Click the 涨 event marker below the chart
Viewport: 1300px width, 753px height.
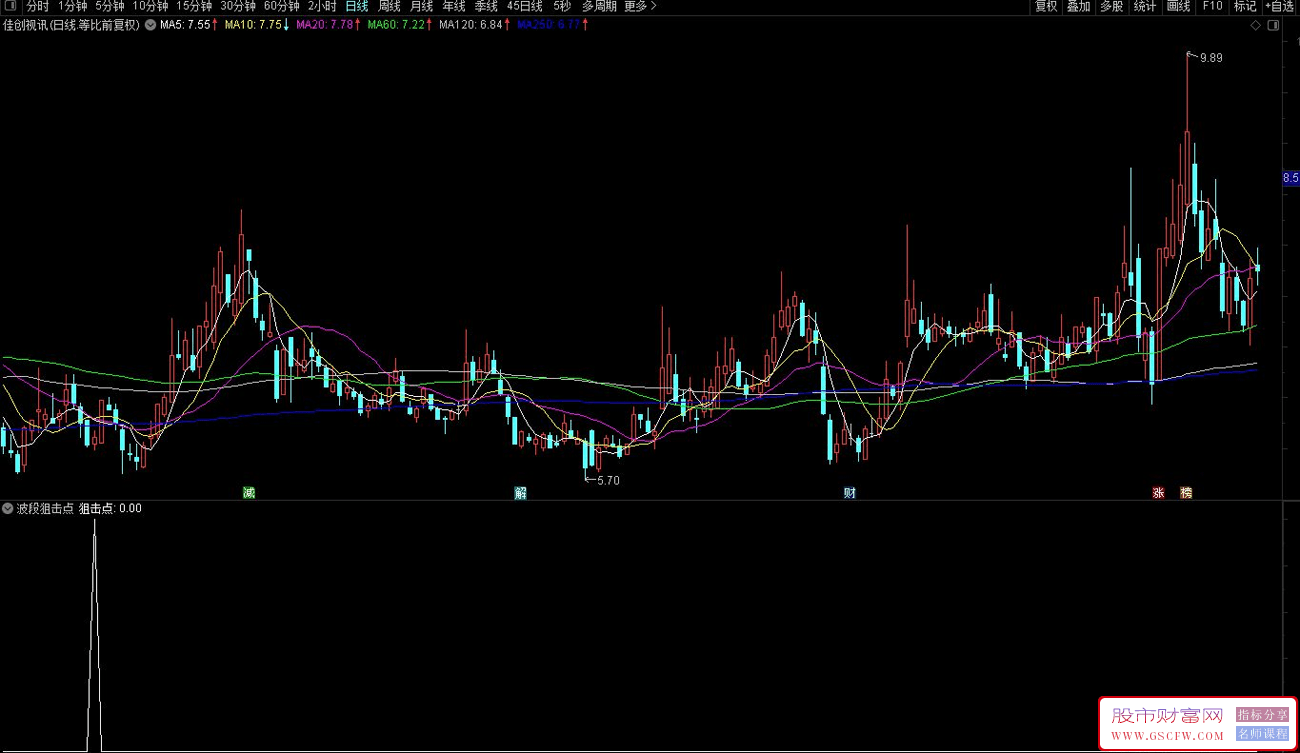click(1159, 492)
